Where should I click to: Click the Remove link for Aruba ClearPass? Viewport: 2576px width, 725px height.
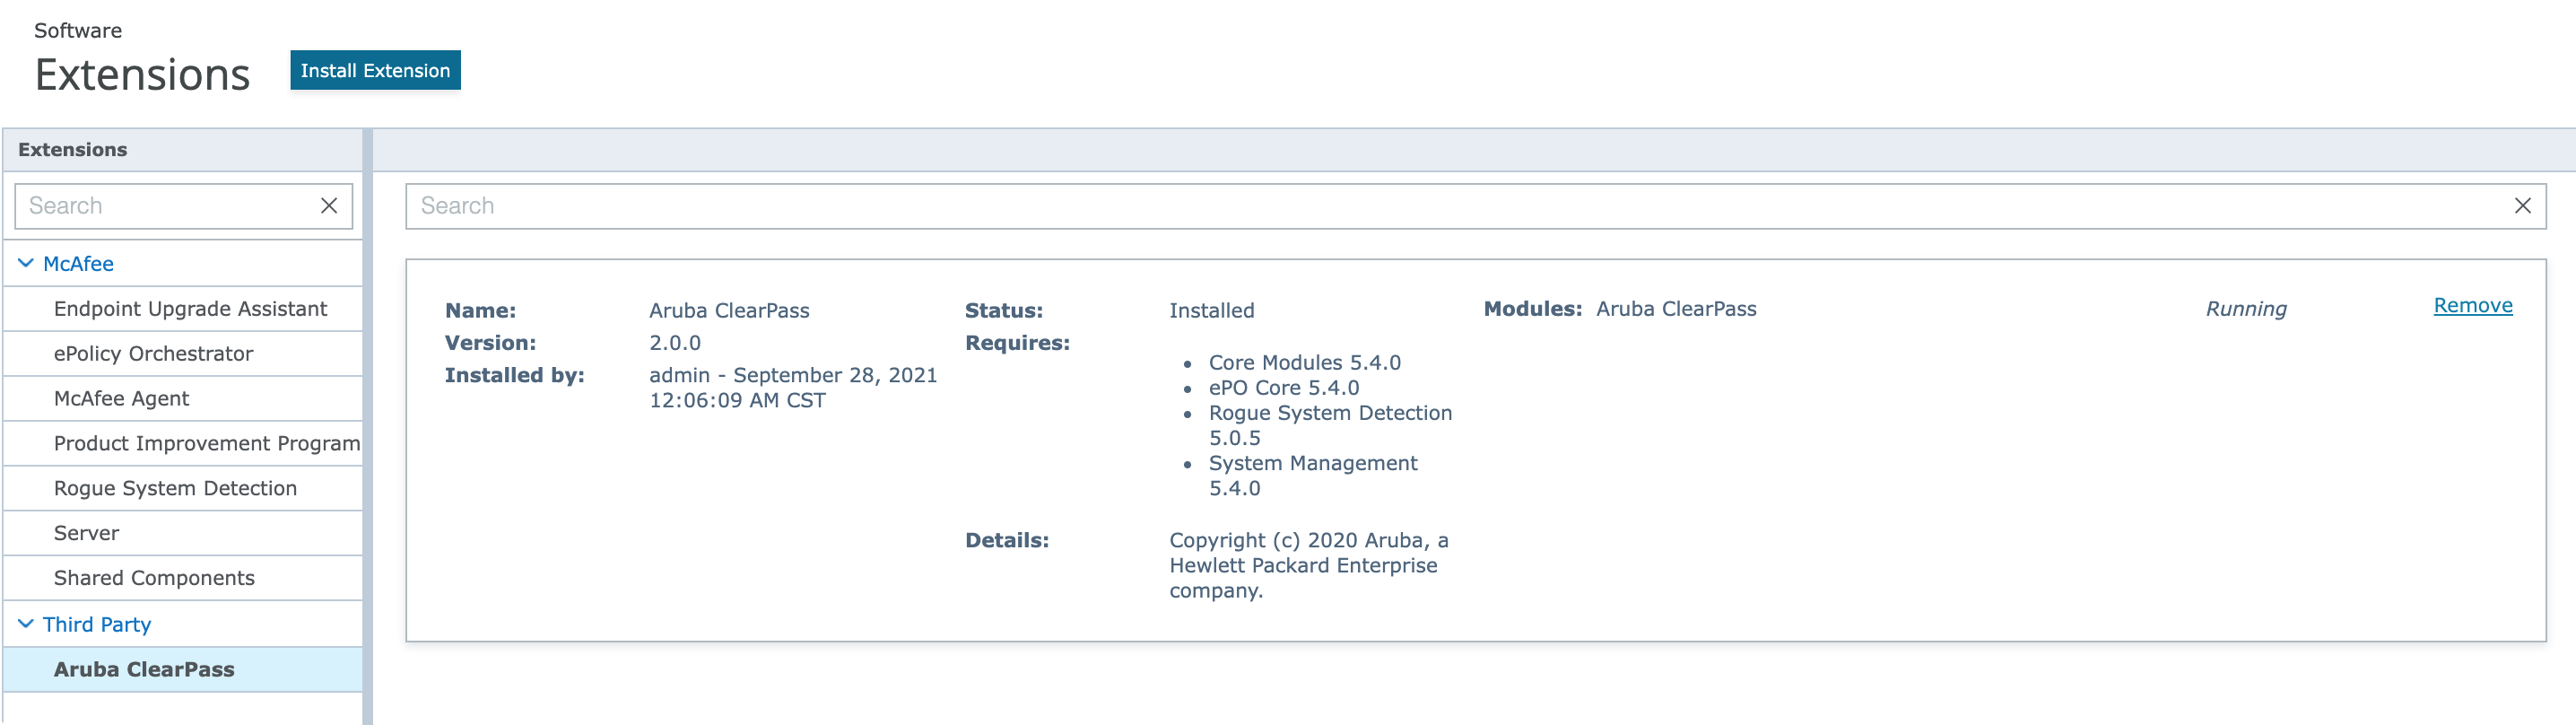(x=2473, y=305)
